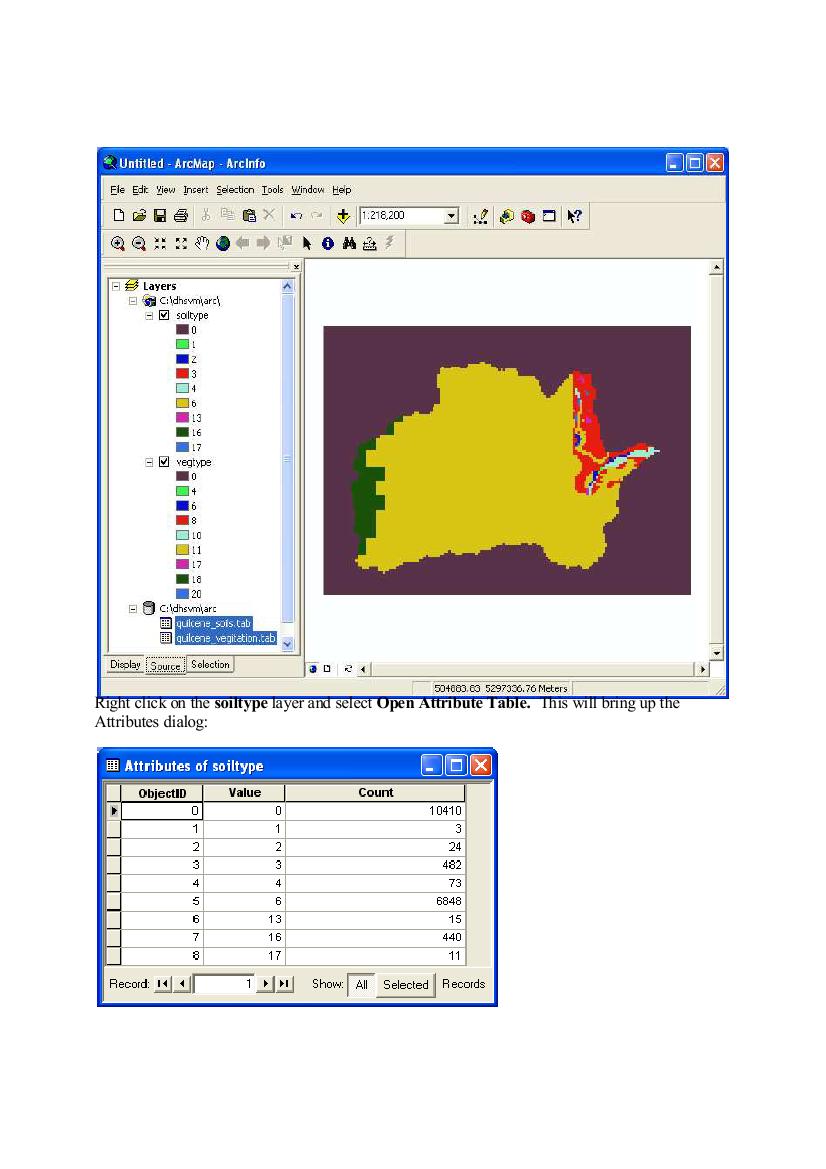
Task: Collapse the C:\dhsvm\arc\ folder with globe icon
Action: coord(133,300)
